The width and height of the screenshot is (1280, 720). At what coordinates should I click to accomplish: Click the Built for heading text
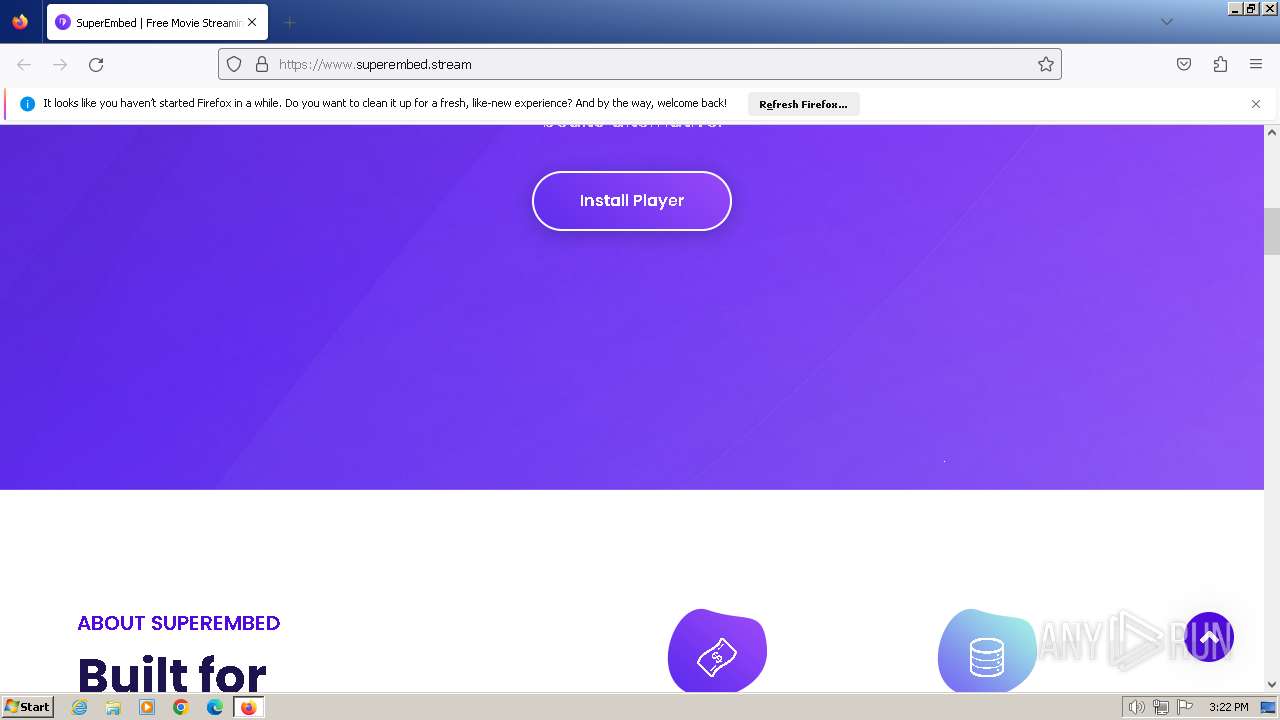click(172, 674)
